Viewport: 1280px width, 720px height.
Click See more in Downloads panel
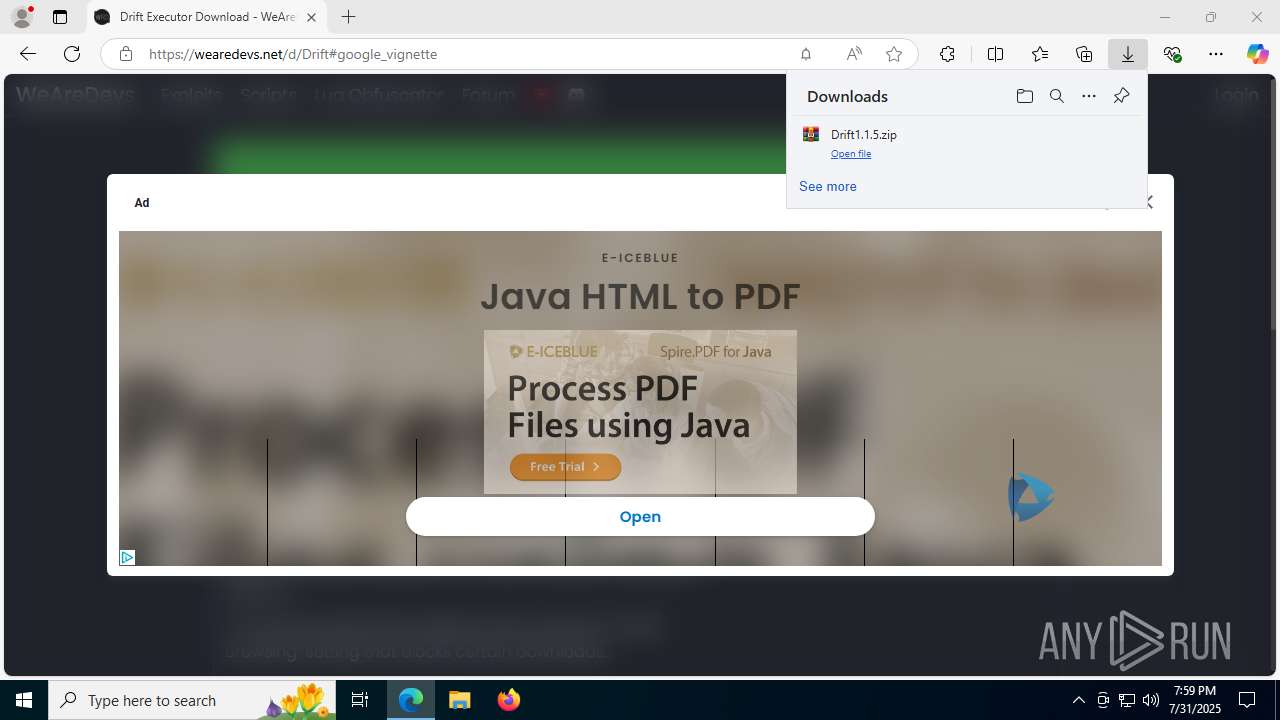827,186
